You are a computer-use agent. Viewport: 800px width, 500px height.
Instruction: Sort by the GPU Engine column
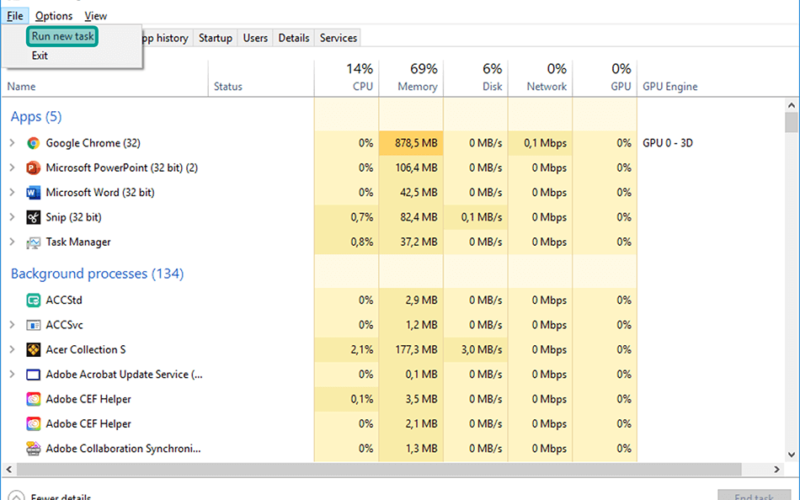point(670,86)
